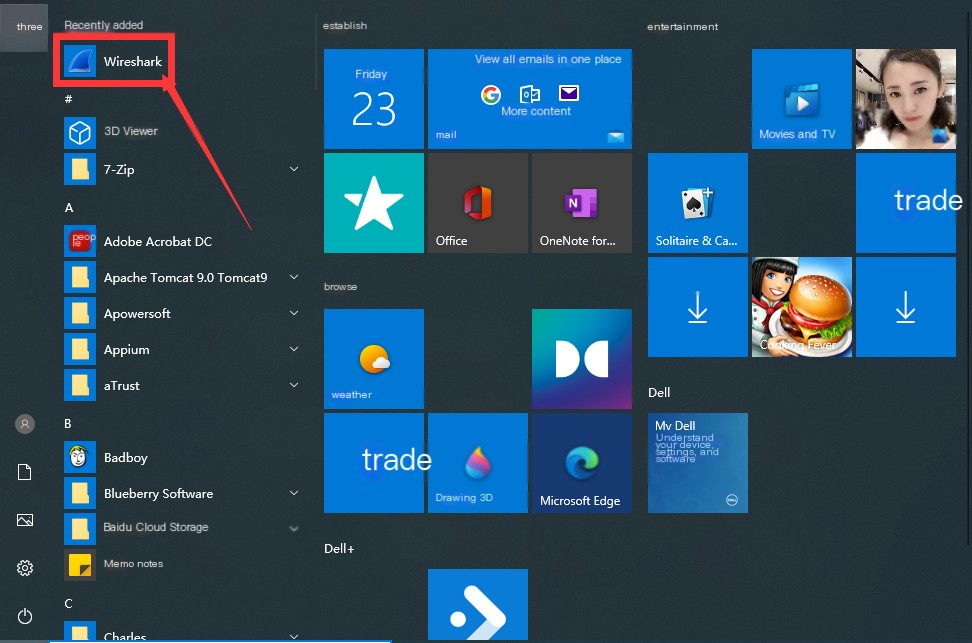972x643 pixels.
Task: Click the 'Dell' group heading
Action: click(x=659, y=392)
